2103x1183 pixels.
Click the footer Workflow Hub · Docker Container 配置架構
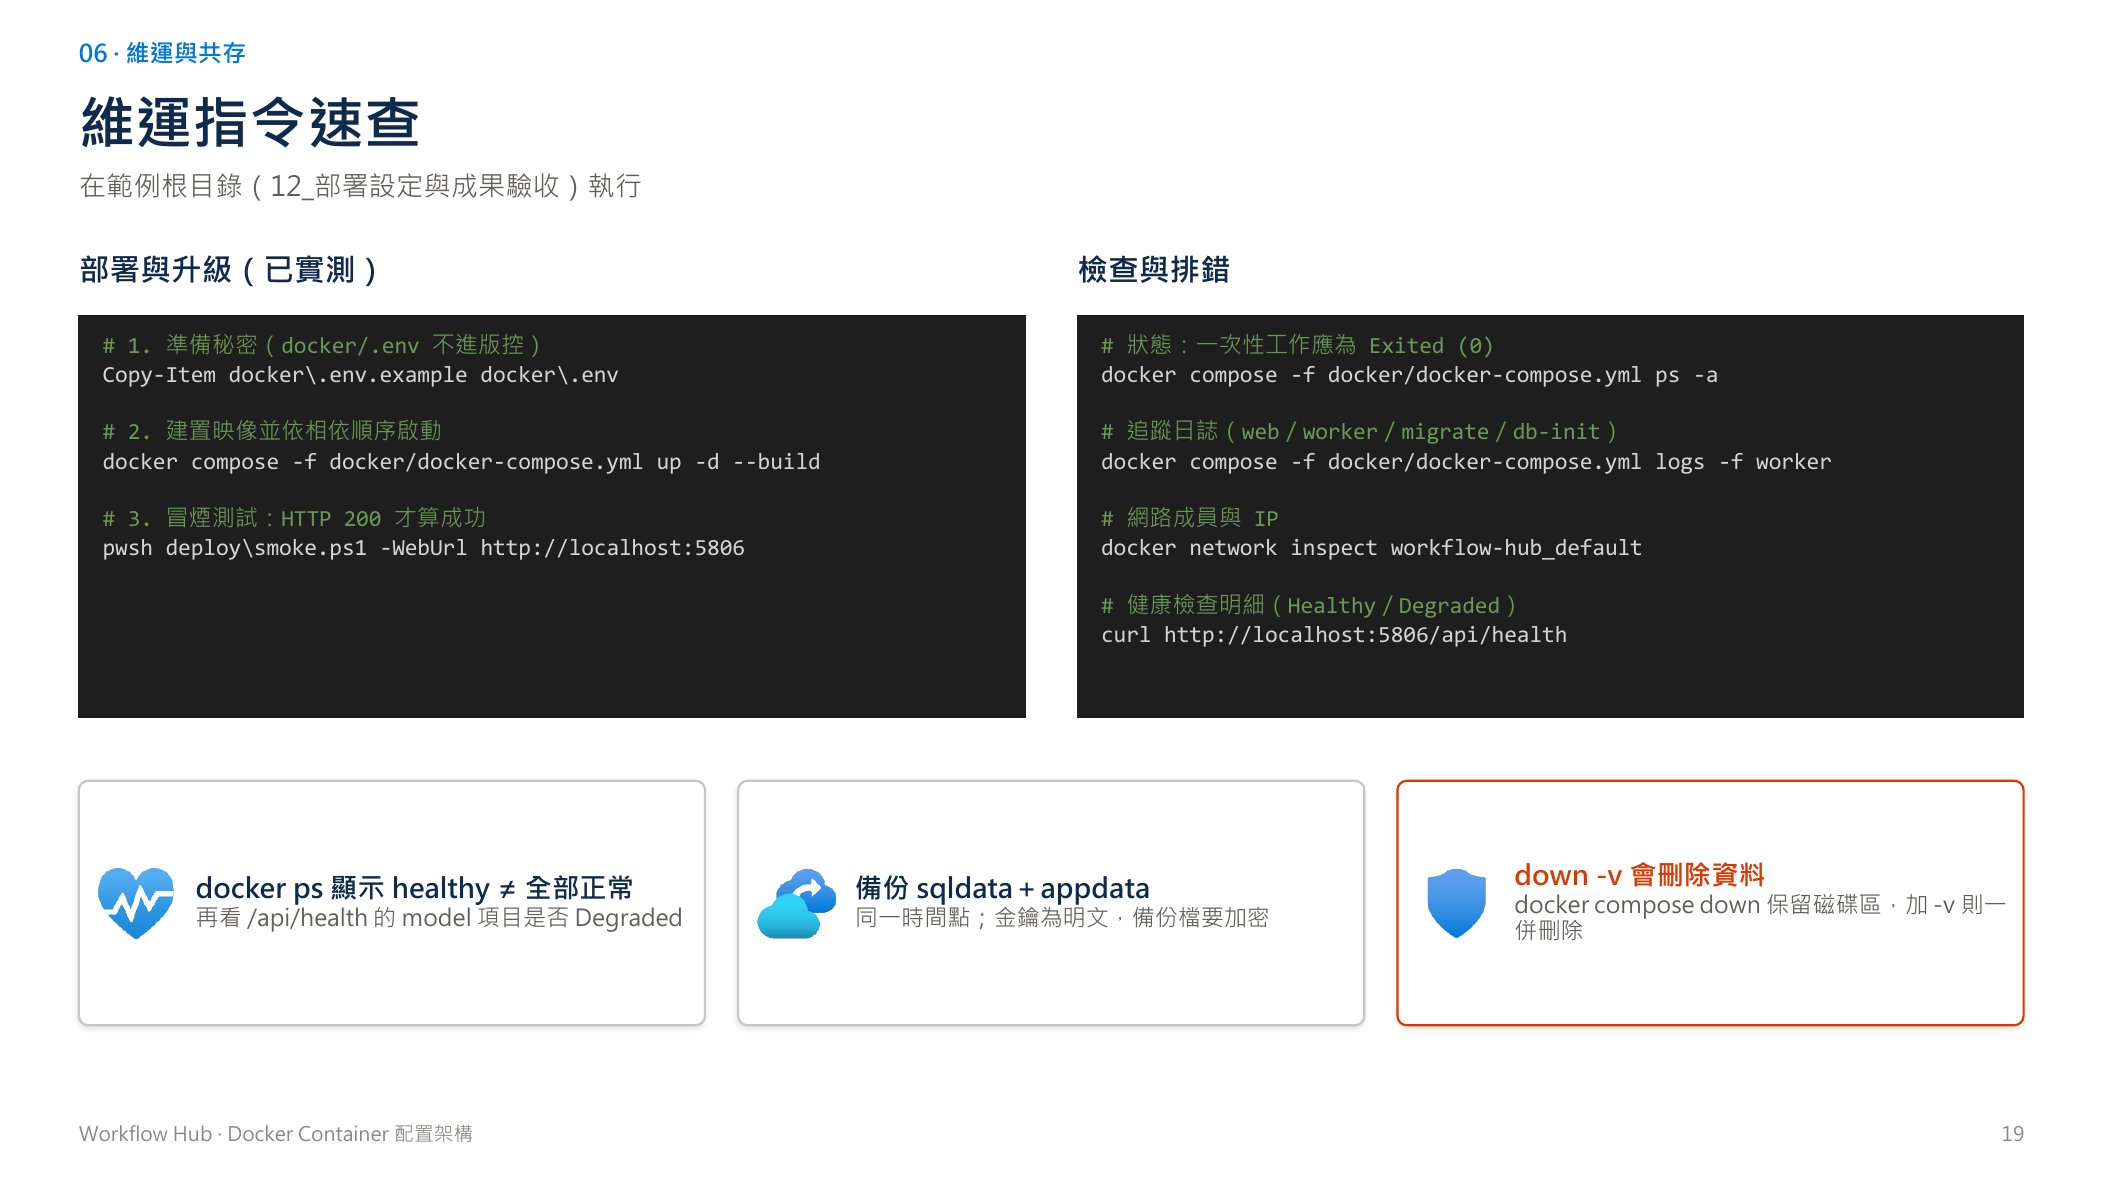coord(276,1134)
